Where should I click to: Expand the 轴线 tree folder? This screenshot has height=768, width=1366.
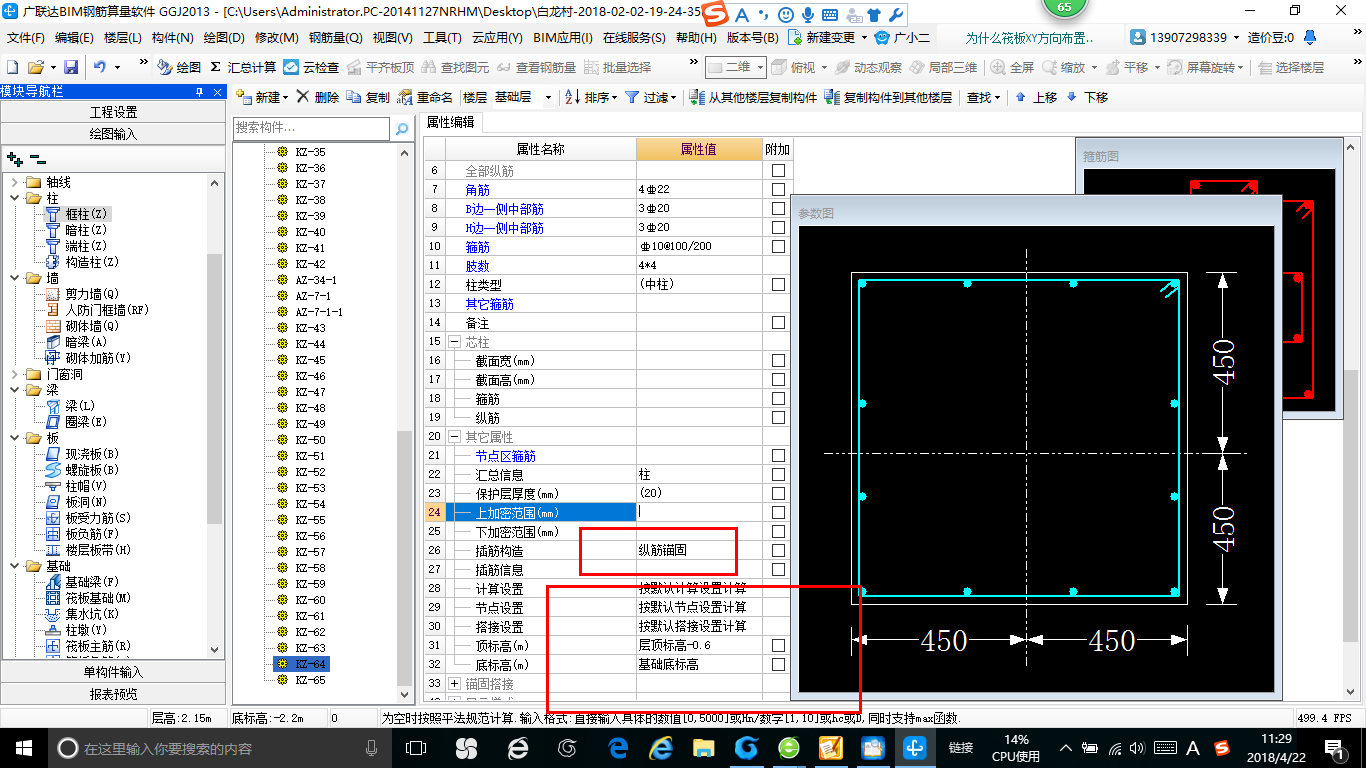[x=15, y=182]
